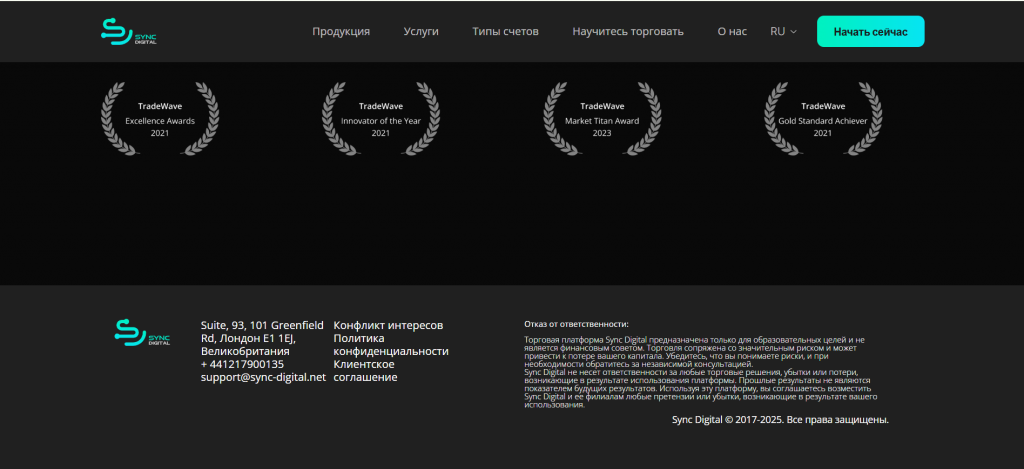1024x469 pixels.
Task: Expand the RU language dropdown
Action: [783, 32]
